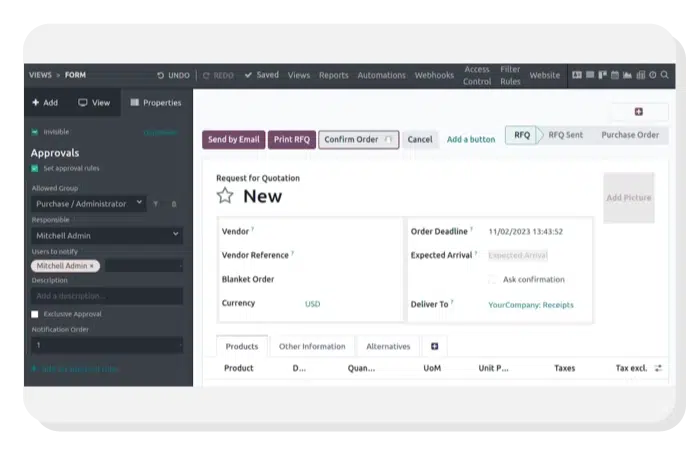Select the Other Information tab
700x450 pixels.
click(x=312, y=346)
